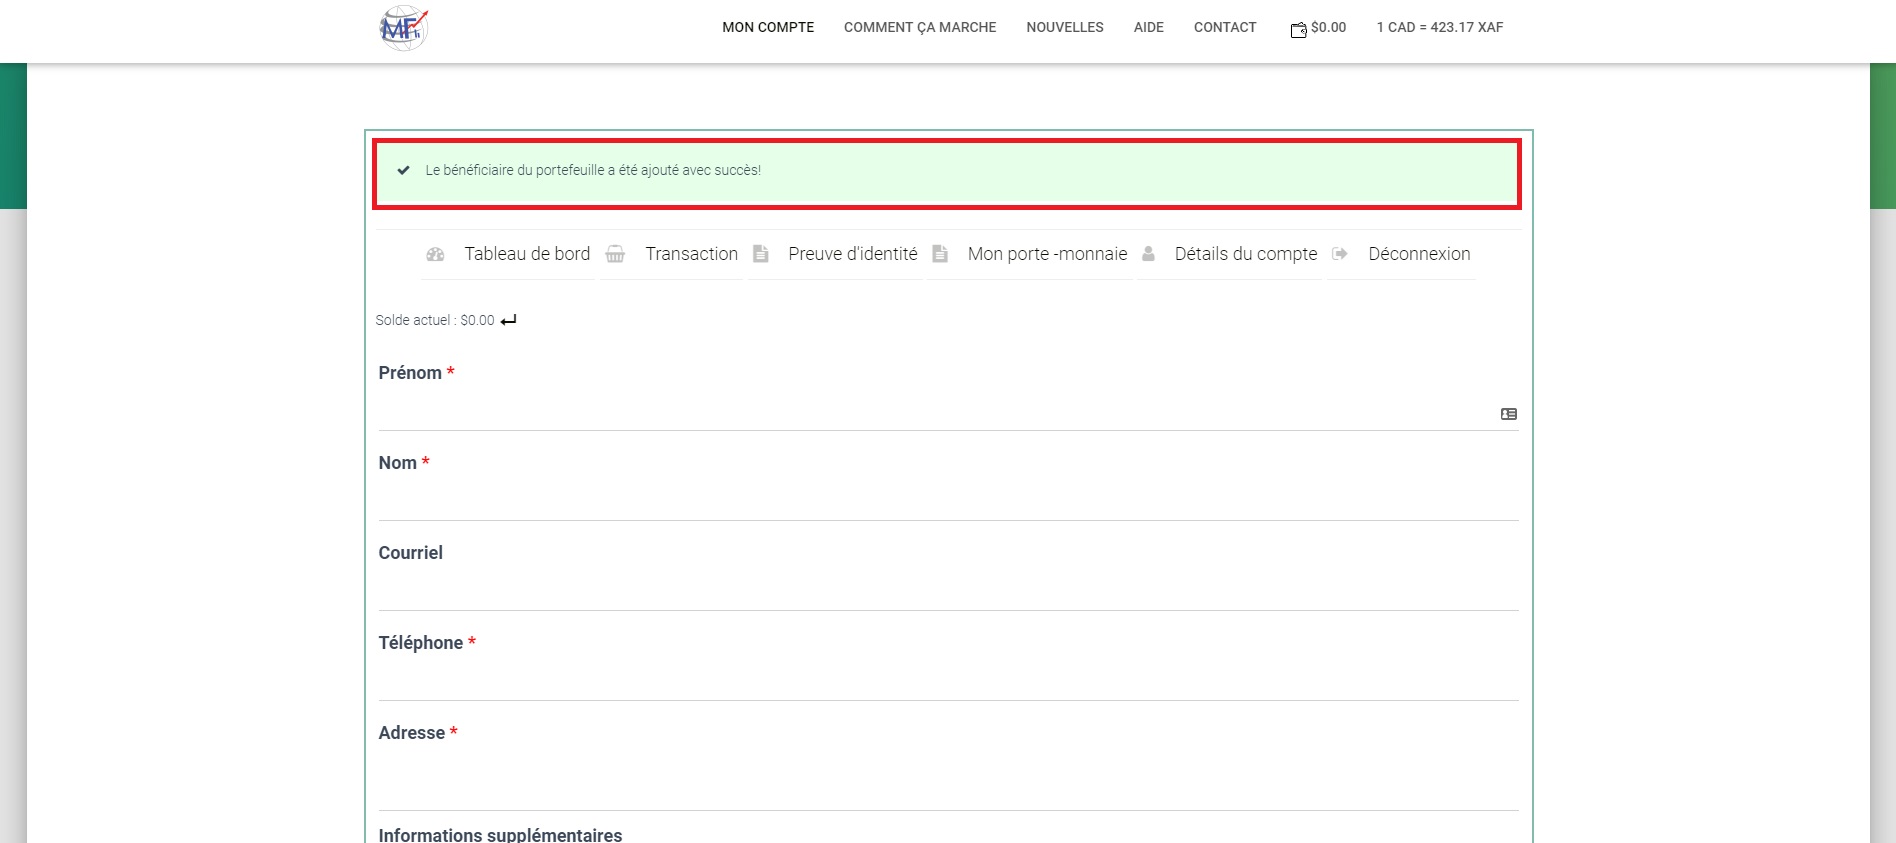Open the Mon porte-monnaie tab

point(1047,254)
